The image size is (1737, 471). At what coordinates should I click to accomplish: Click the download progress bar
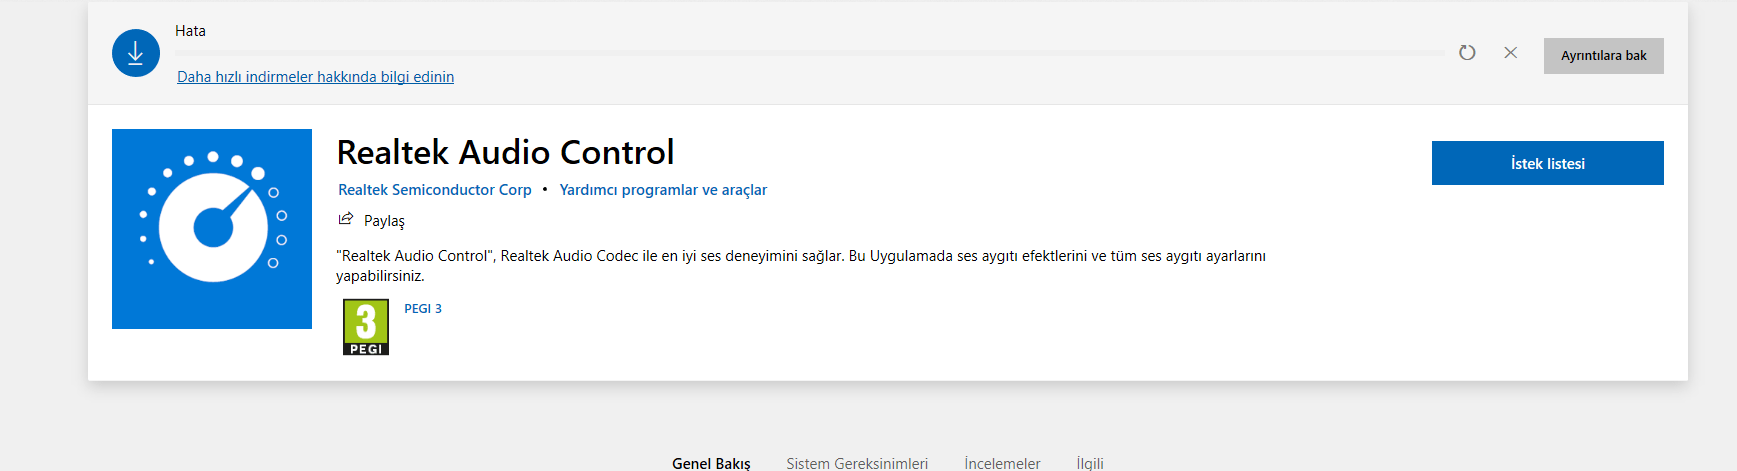click(x=809, y=53)
